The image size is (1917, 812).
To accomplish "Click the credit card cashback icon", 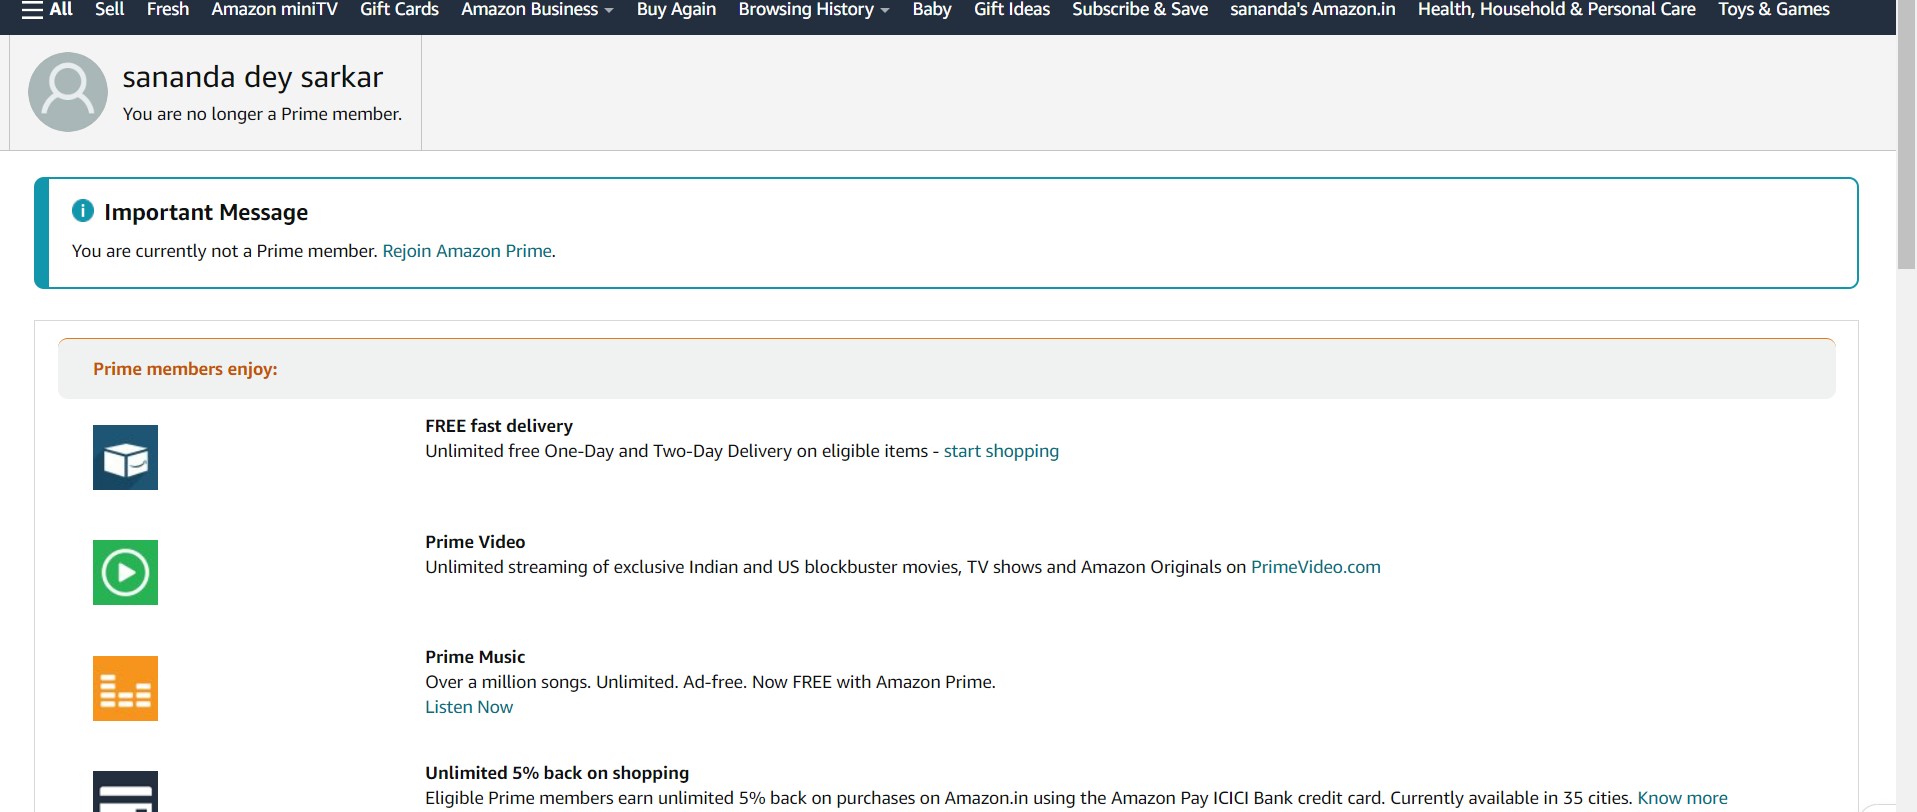I will 125,792.
